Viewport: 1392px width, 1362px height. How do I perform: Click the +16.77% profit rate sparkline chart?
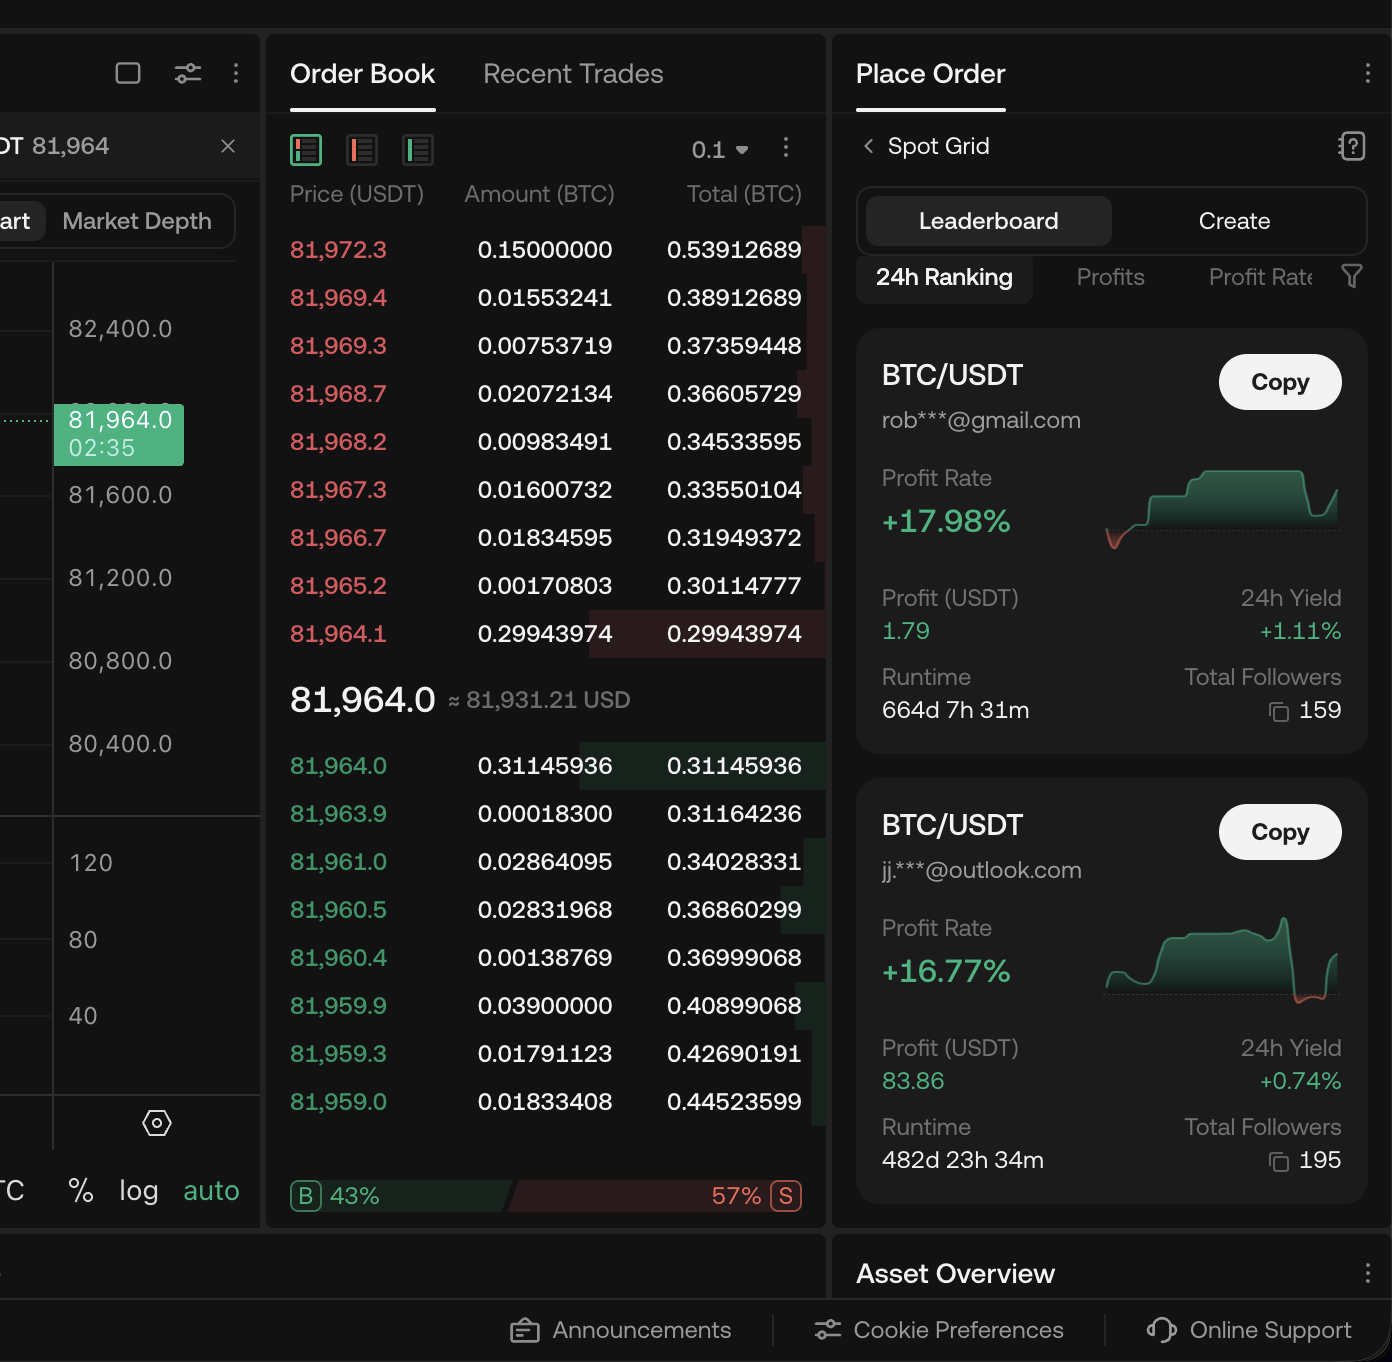click(x=1222, y=960)
